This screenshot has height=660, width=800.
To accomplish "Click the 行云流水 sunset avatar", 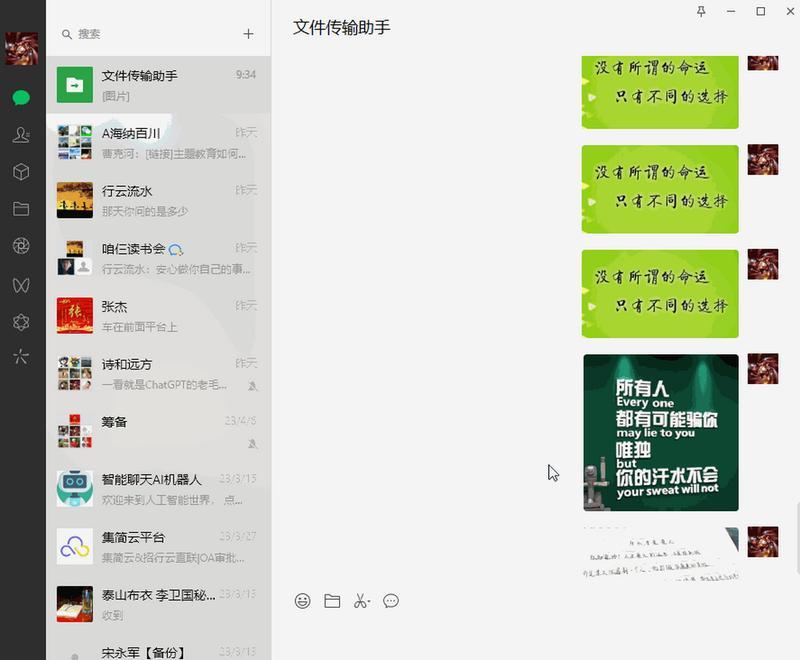I will point(74,200).
